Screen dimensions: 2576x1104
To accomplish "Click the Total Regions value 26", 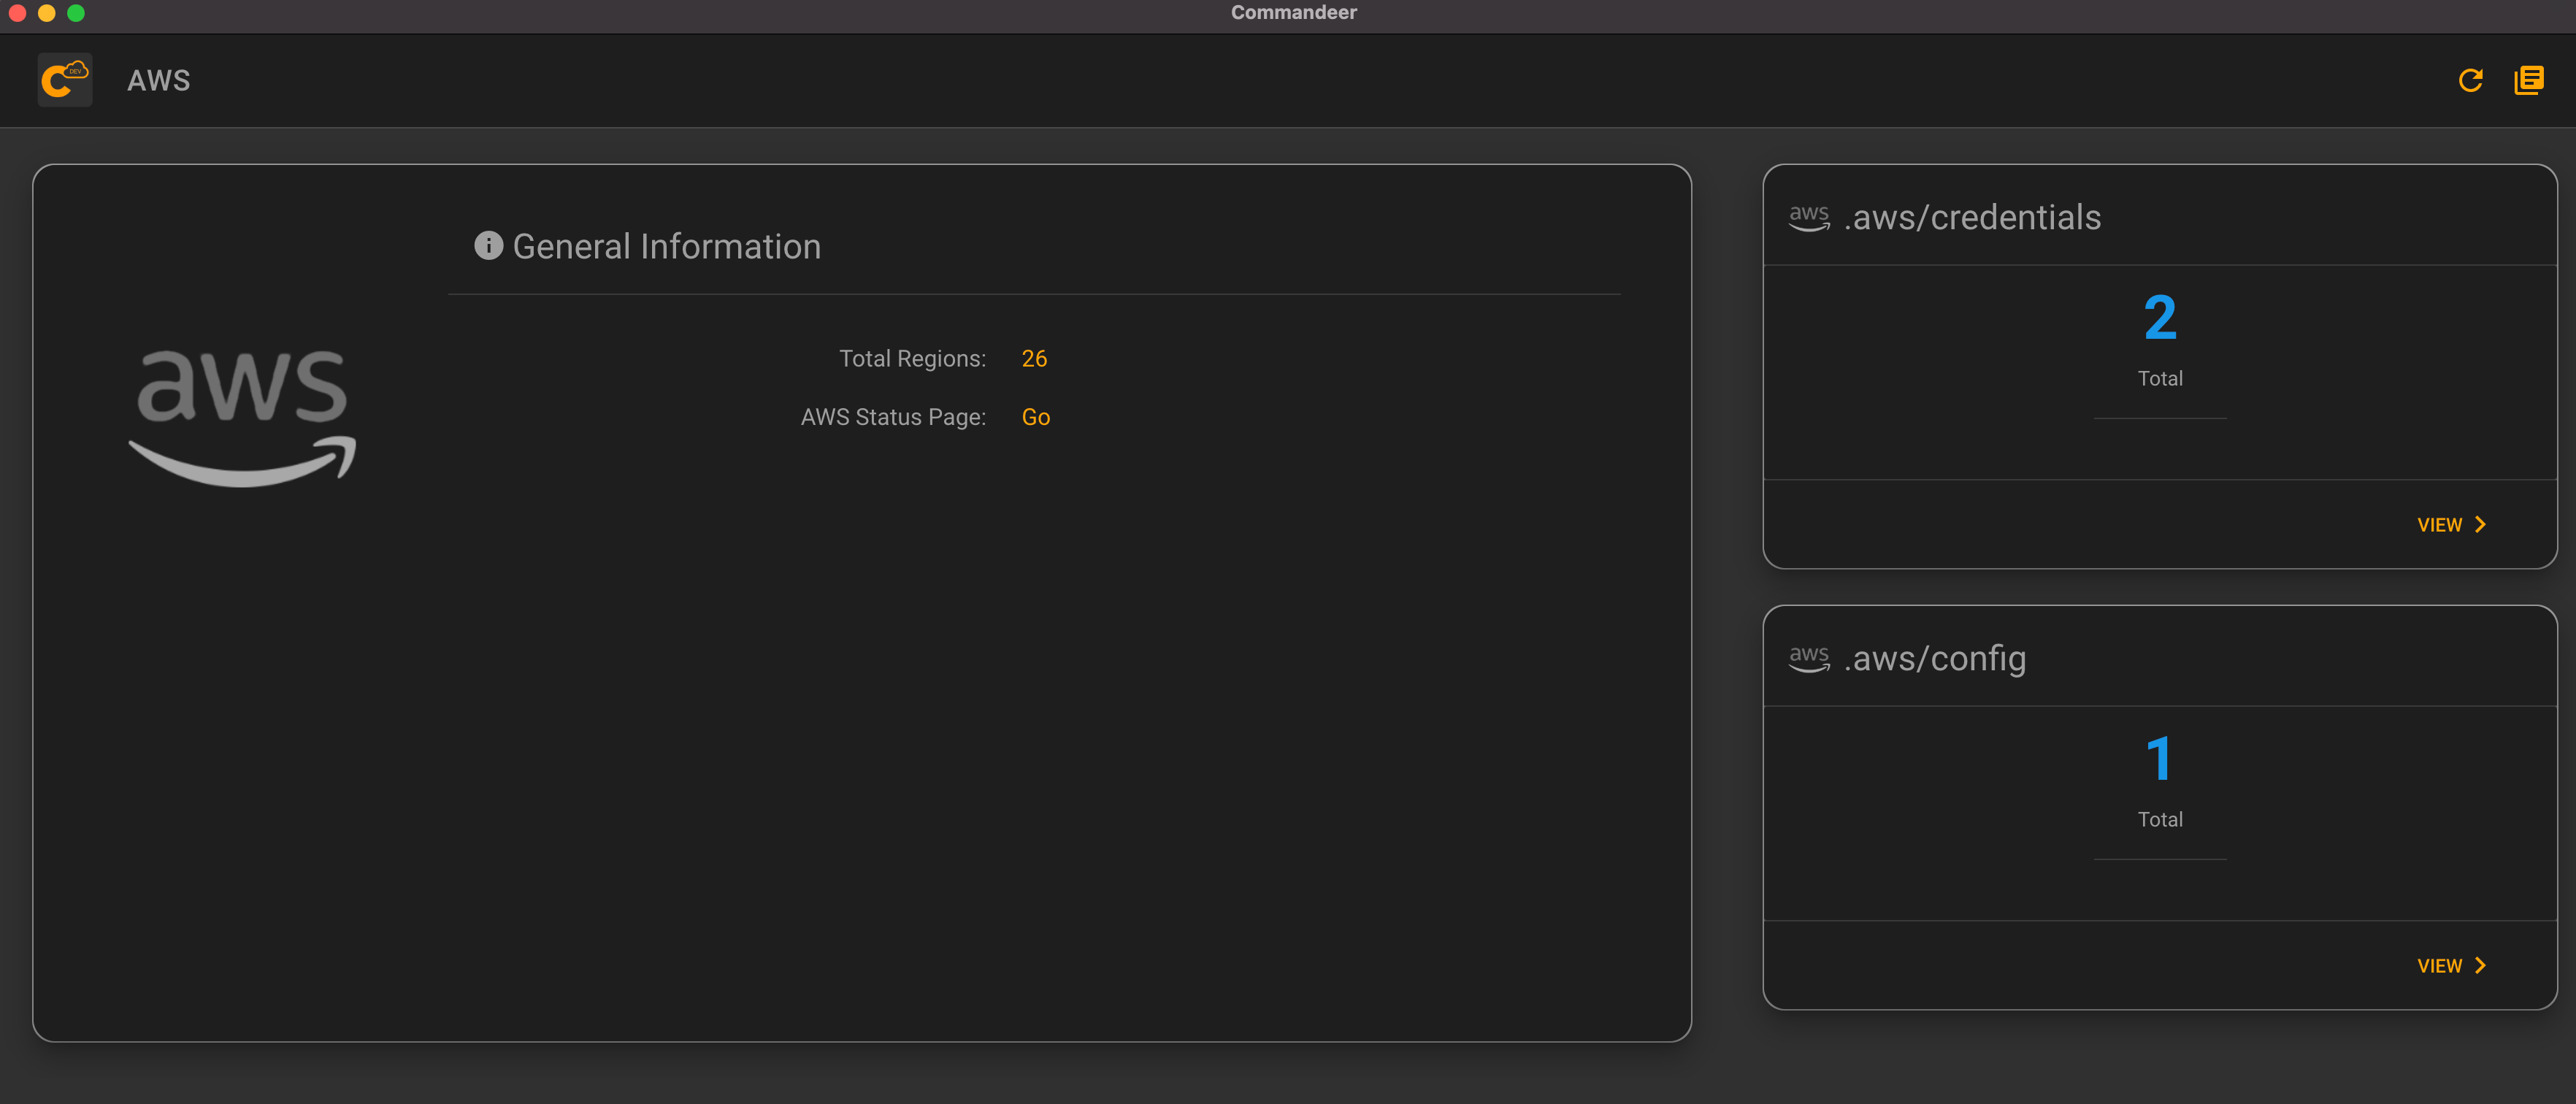I will pyautogui.click(x=1034, y=359).
